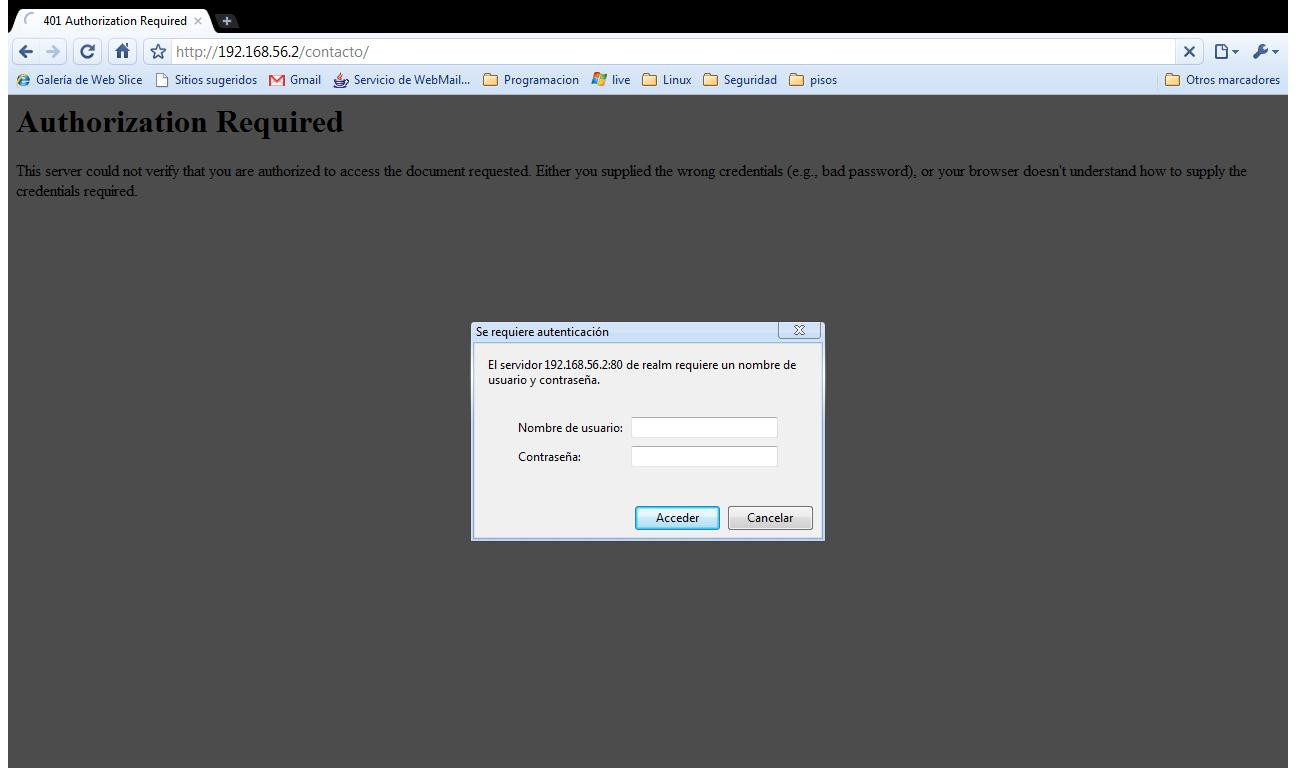Click the browser back arrow

(x=26, y=52)
